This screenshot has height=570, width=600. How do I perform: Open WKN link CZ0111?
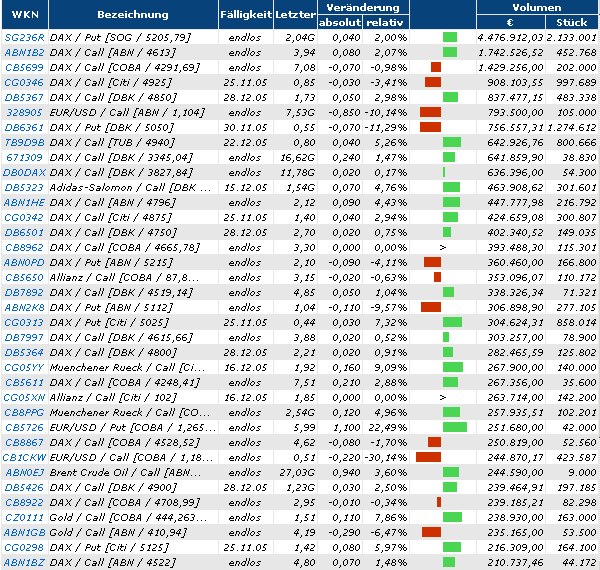[24, 518]
